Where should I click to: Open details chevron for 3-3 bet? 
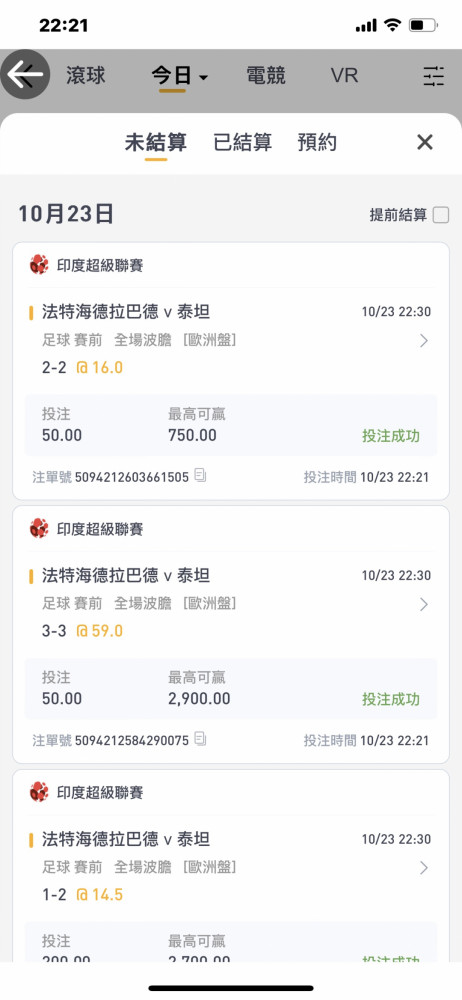coord(424,604)
